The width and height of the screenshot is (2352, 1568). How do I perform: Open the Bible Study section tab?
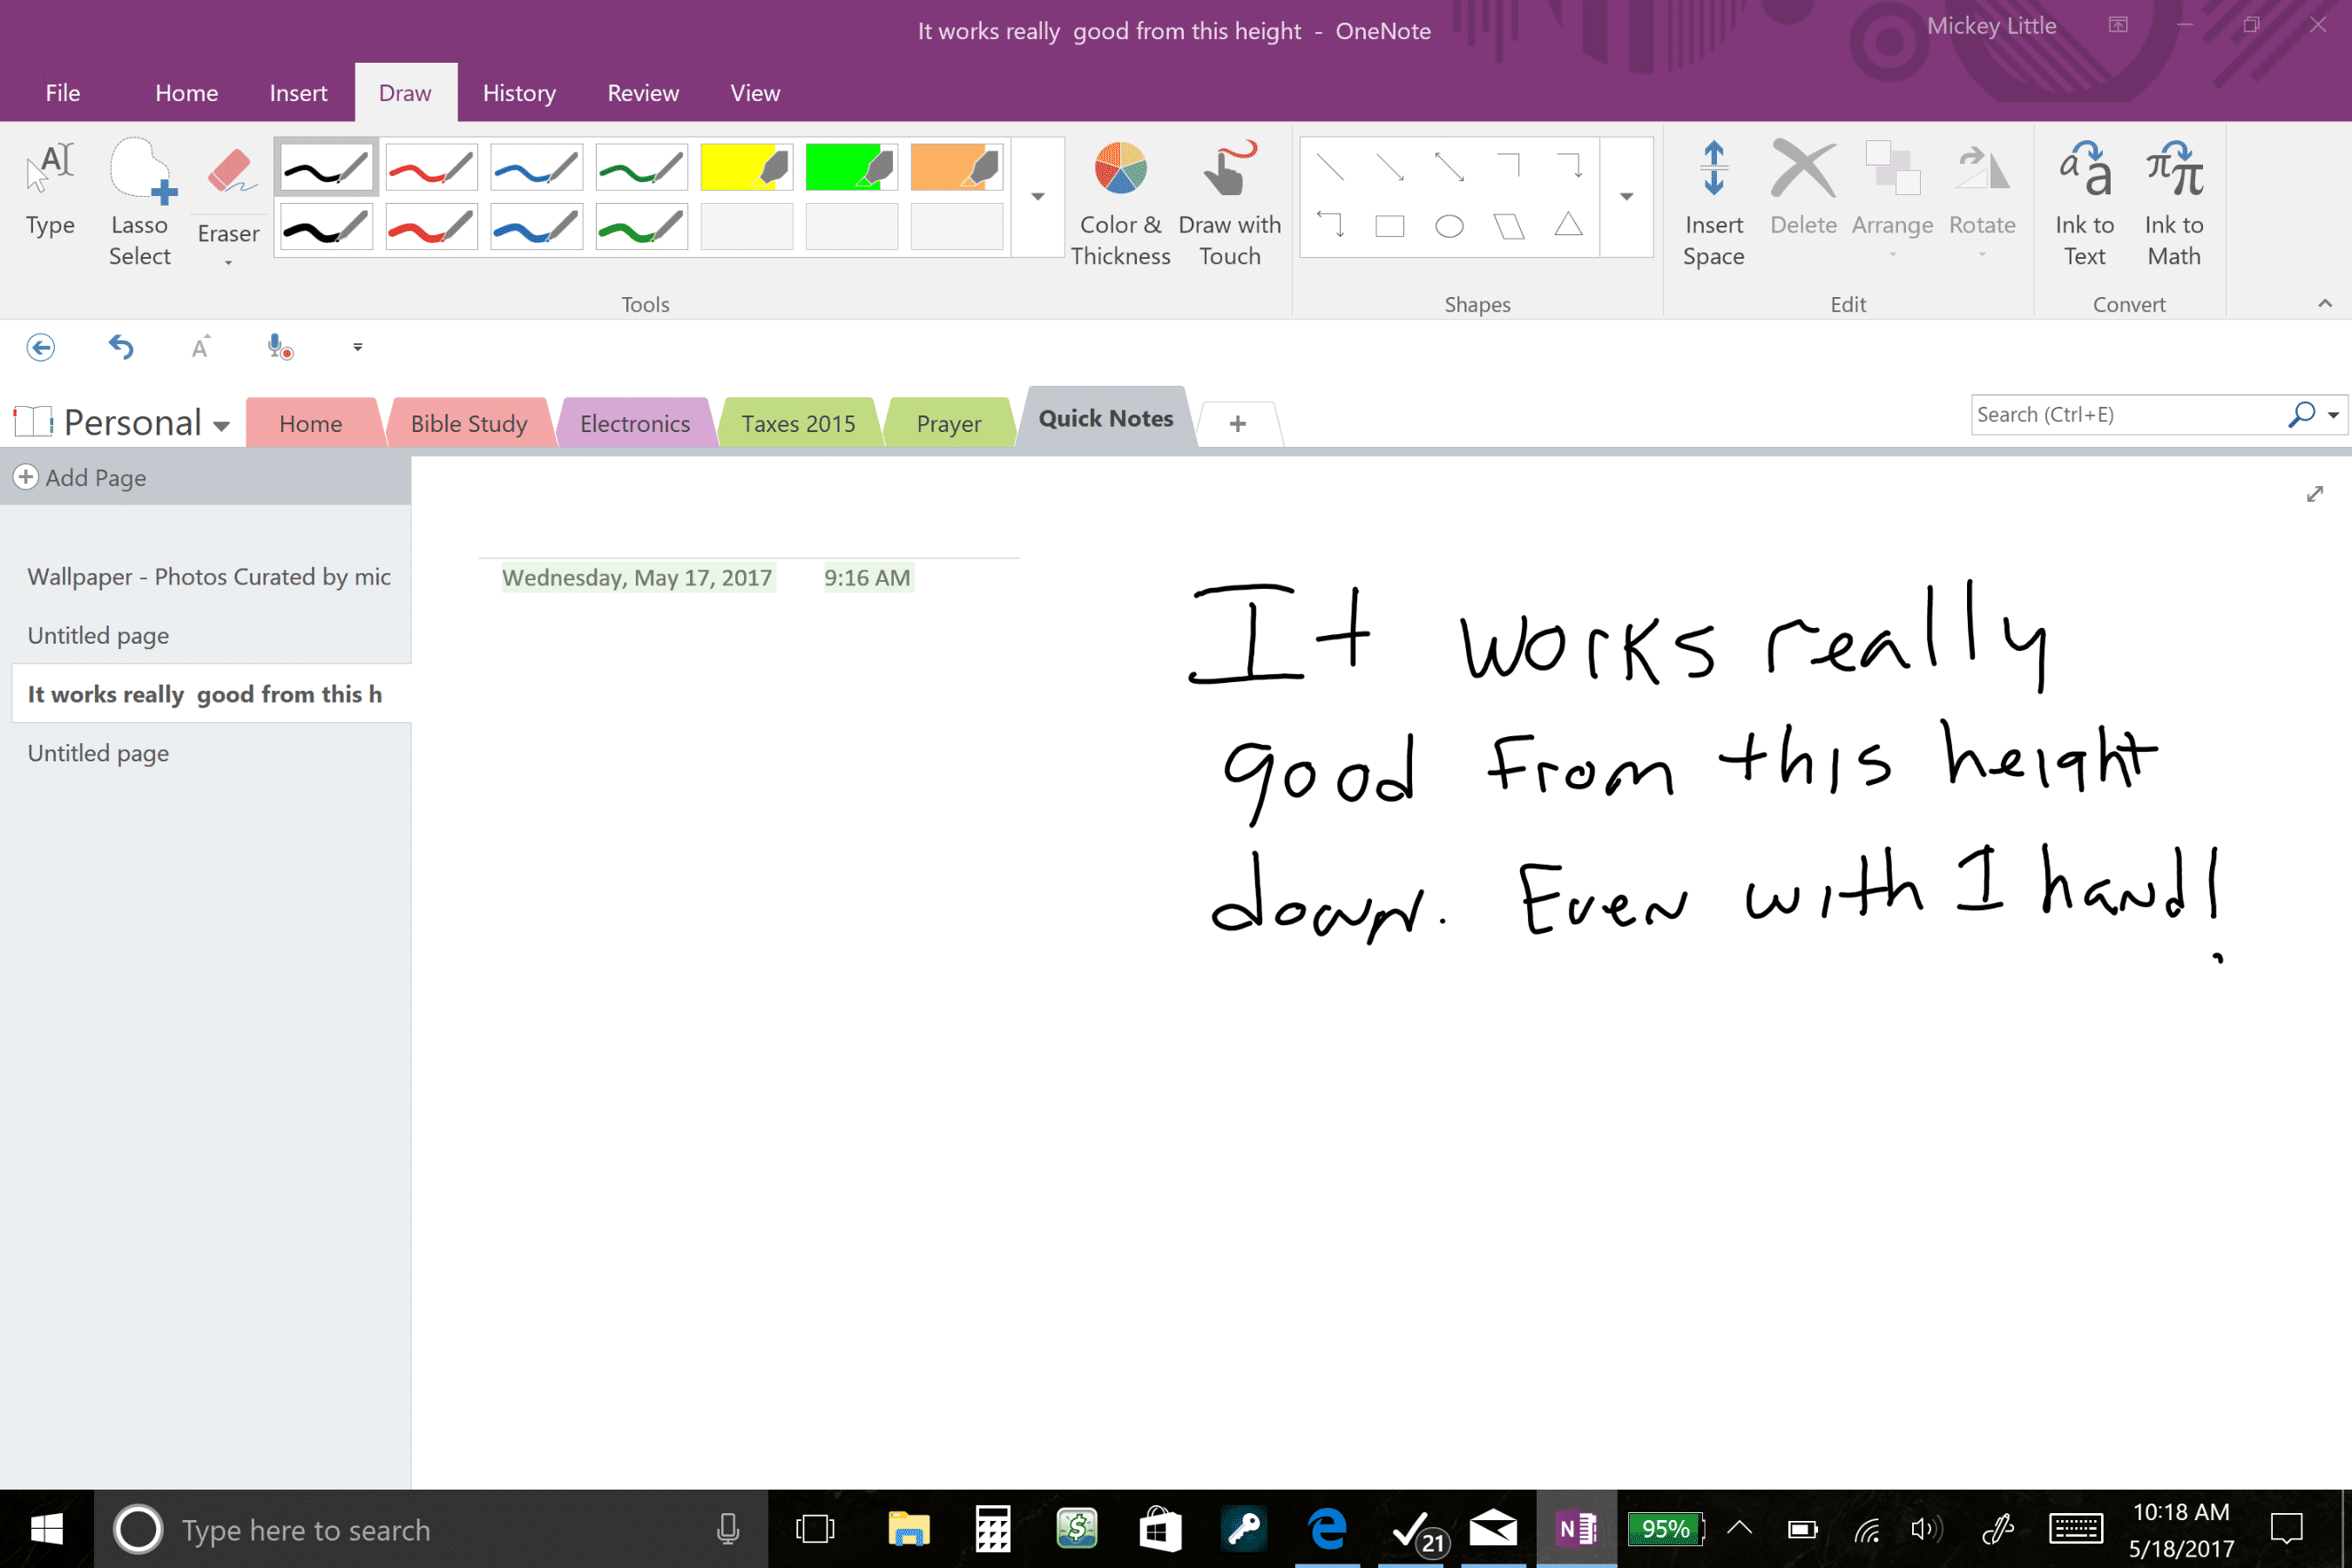(469, 424)
